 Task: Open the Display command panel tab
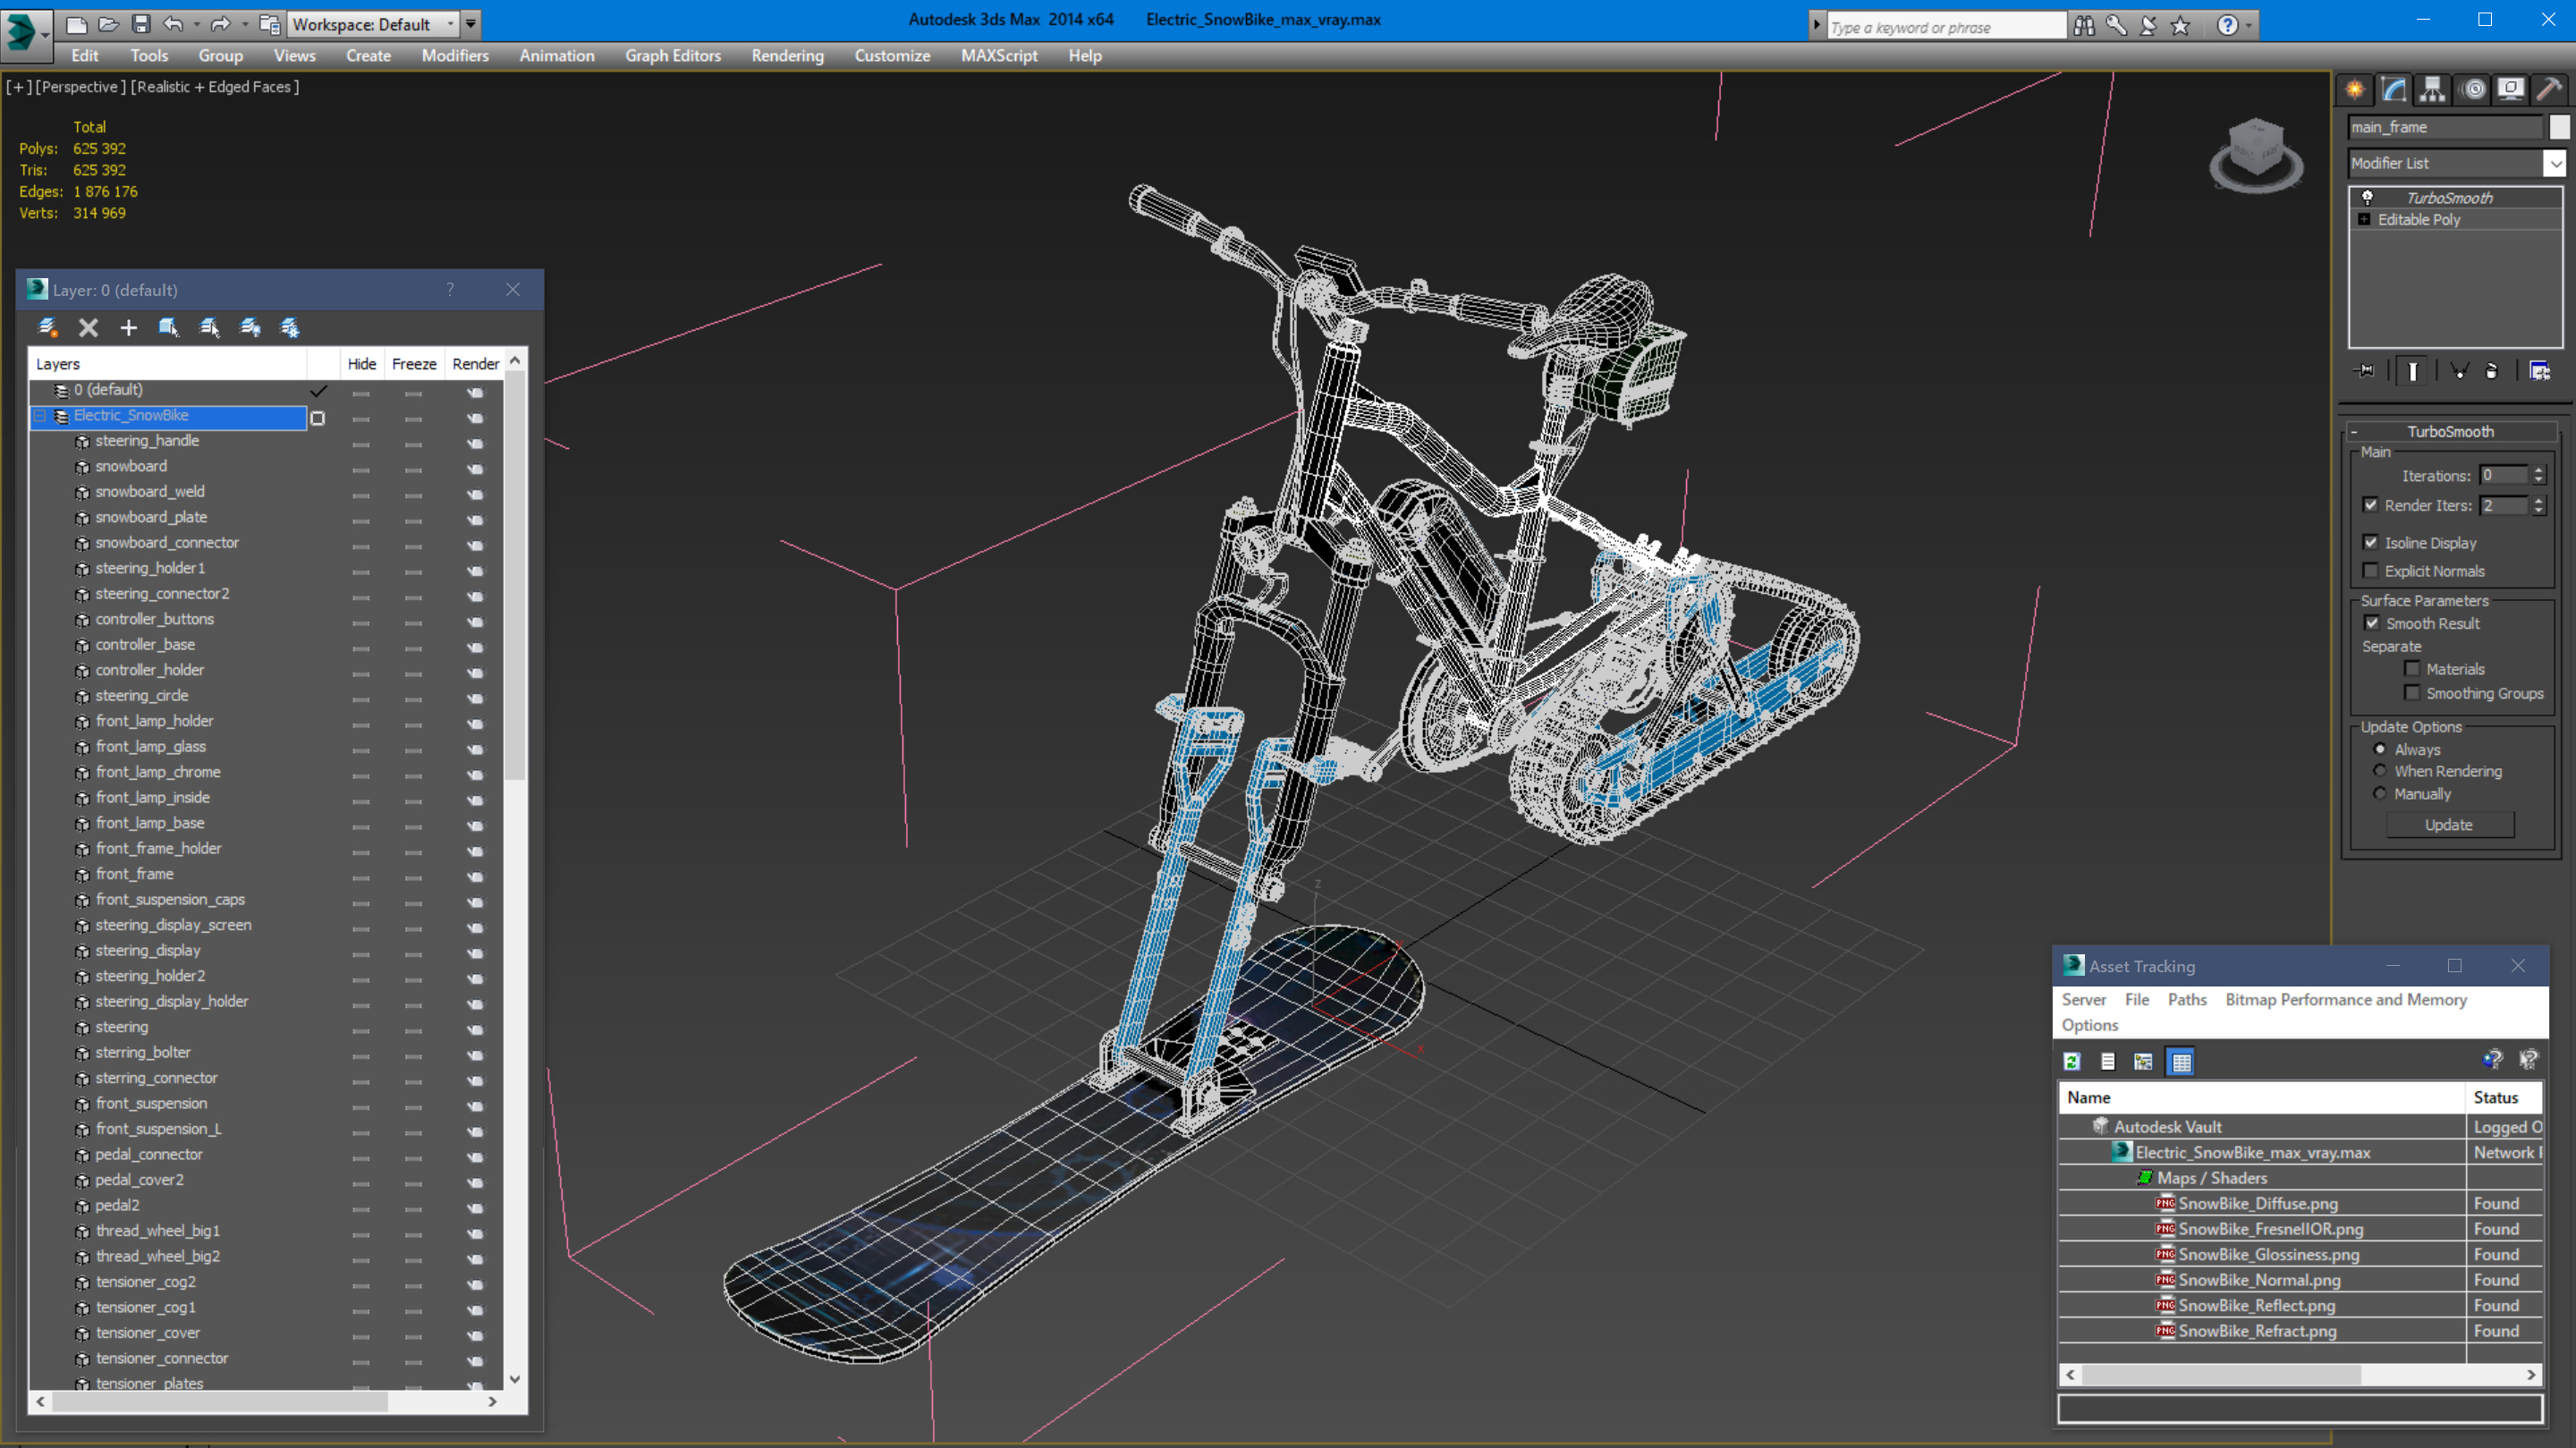2511,89
